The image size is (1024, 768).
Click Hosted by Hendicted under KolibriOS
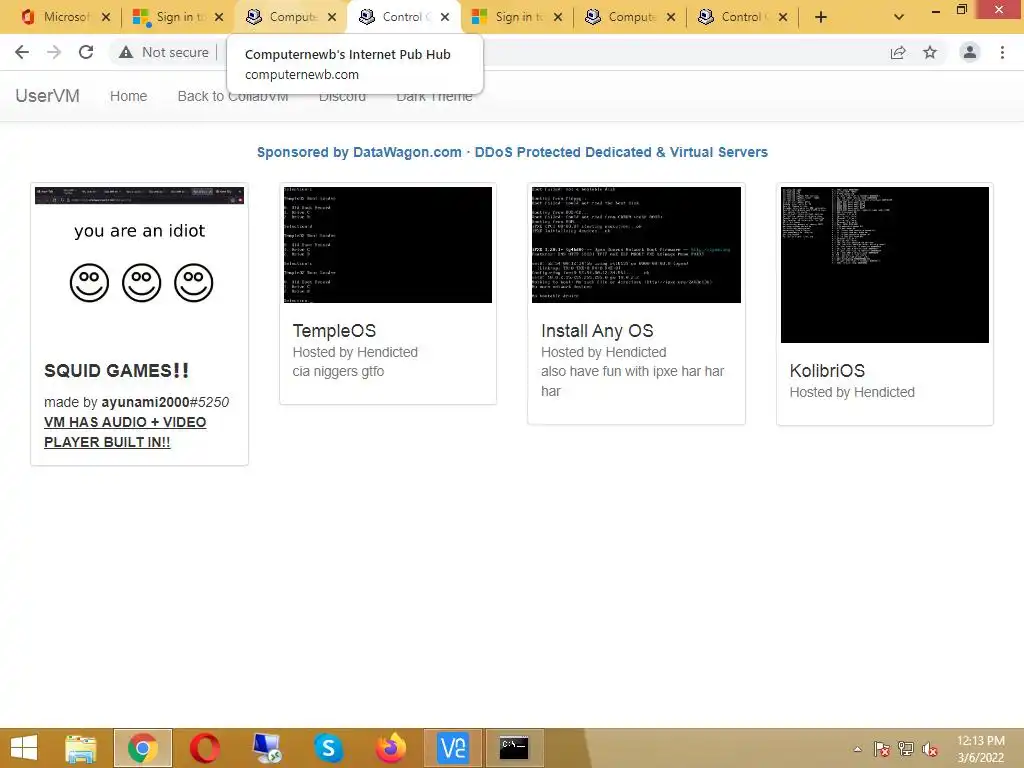(852, 392)
